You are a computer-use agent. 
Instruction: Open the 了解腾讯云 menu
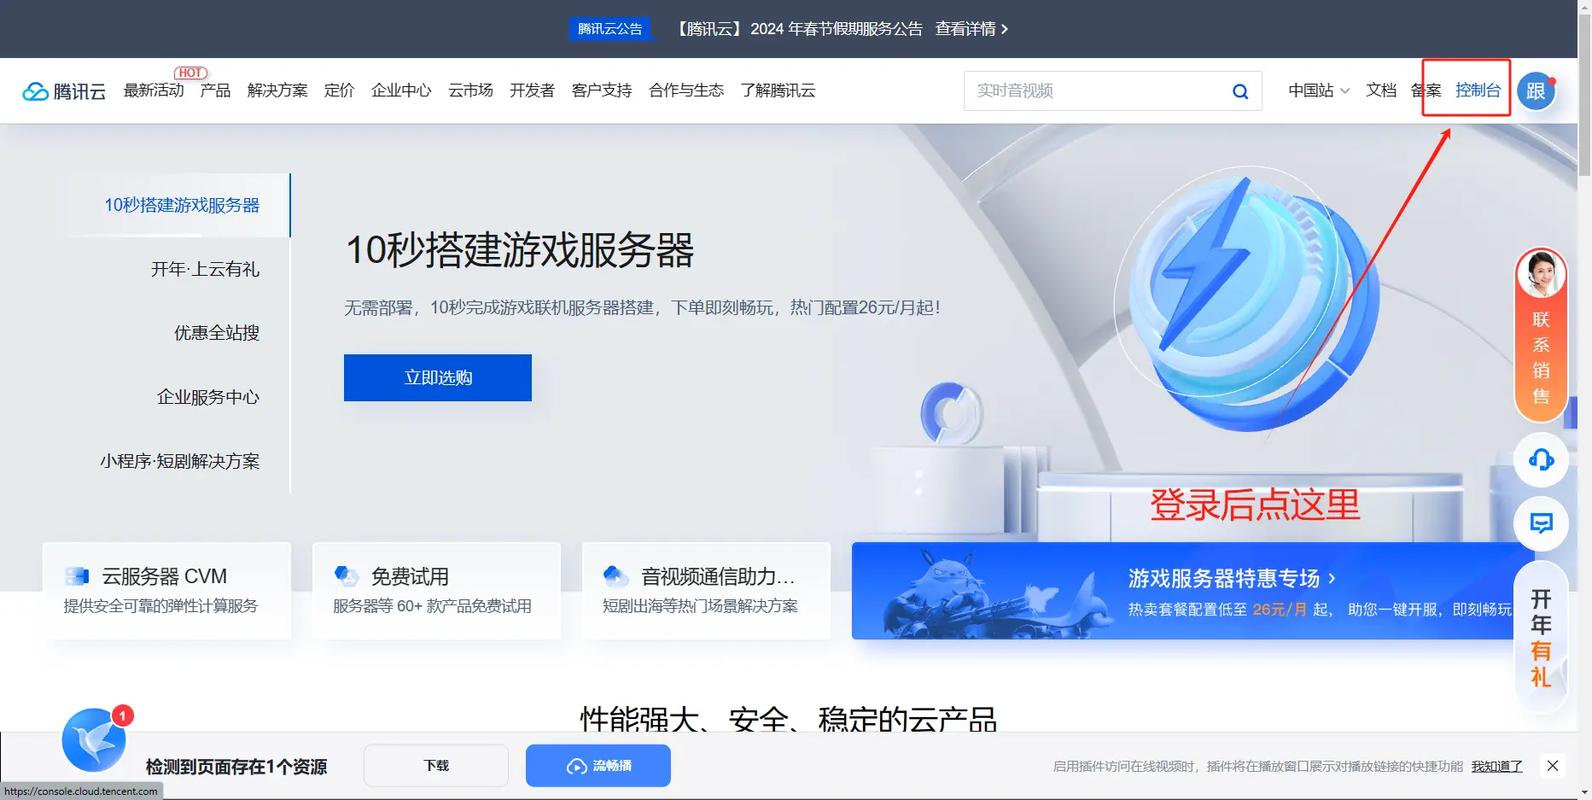click(x=778, y=91)
